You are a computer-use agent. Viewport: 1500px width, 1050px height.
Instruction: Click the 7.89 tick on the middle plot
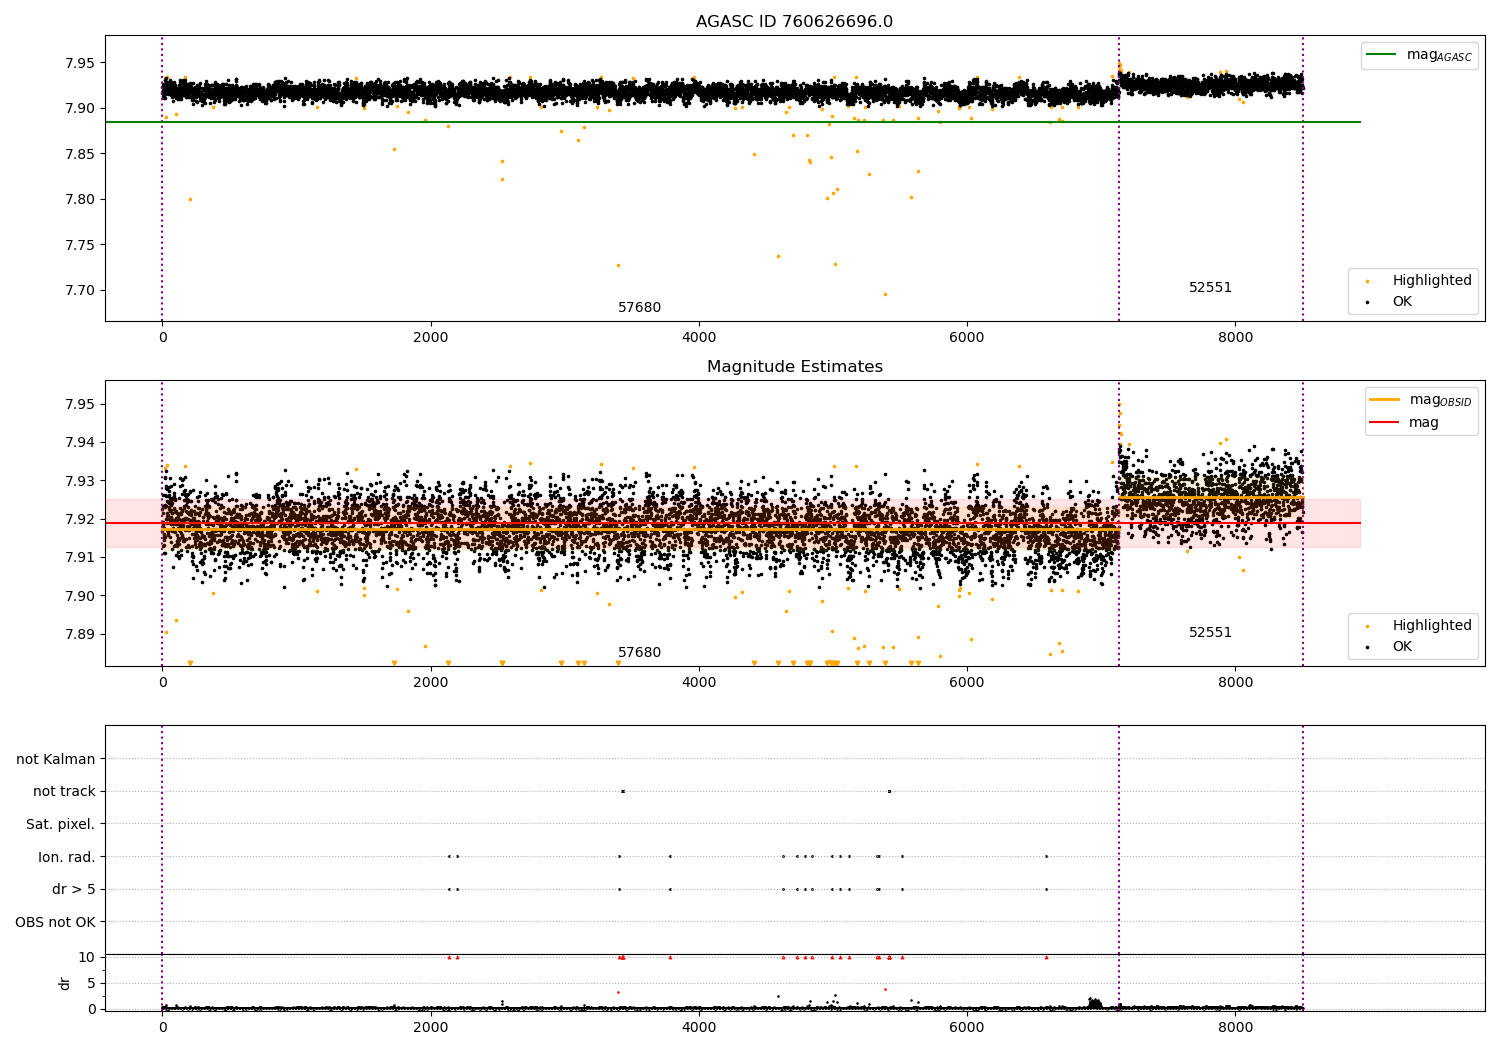pos(79,634)
